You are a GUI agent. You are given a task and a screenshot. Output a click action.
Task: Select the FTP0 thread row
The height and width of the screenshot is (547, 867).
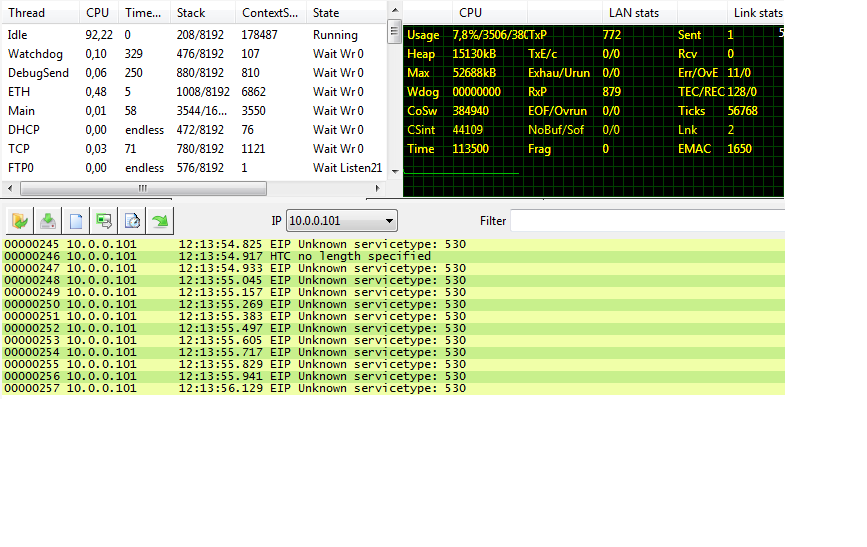coord(195,168)
